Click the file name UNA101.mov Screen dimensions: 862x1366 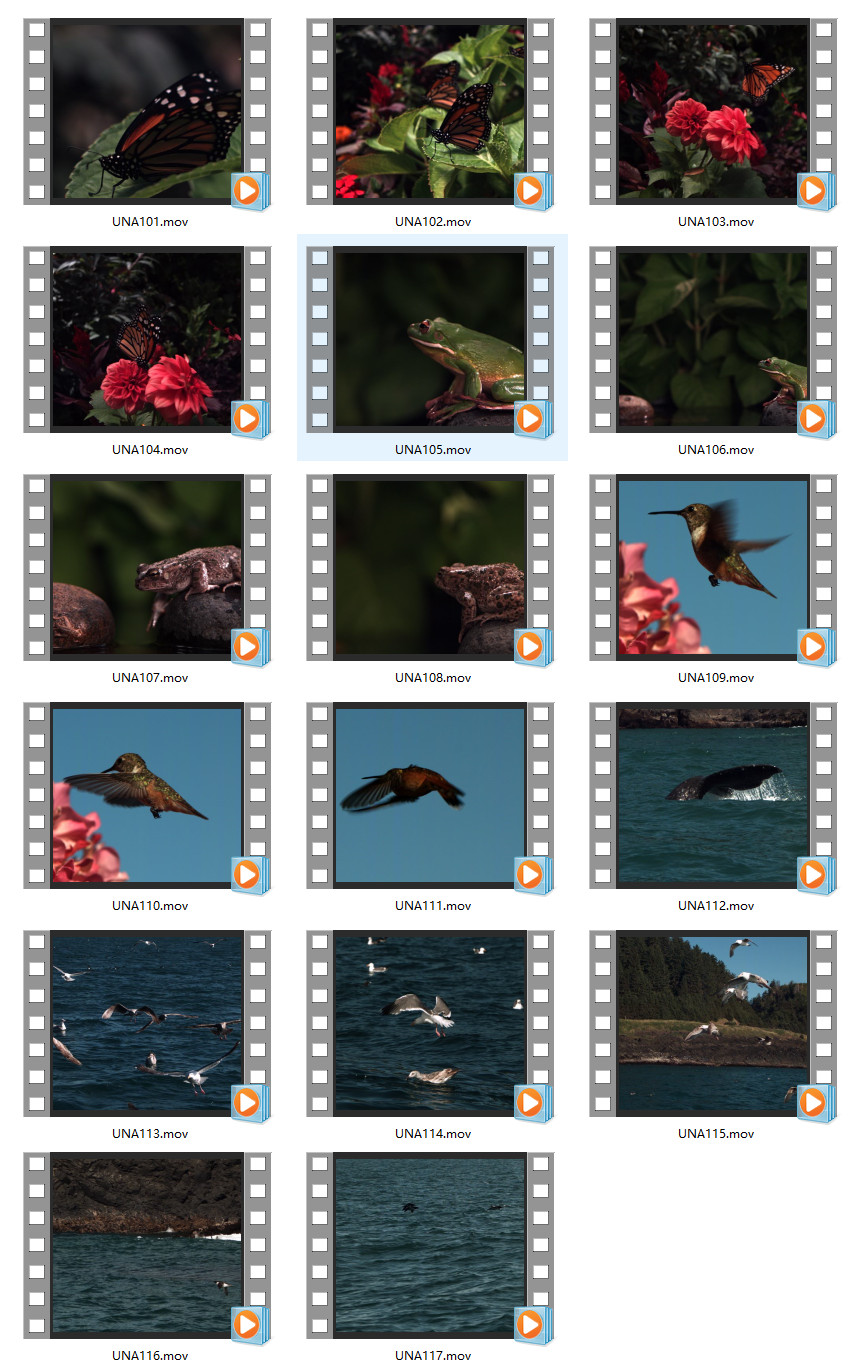(150, 222)
